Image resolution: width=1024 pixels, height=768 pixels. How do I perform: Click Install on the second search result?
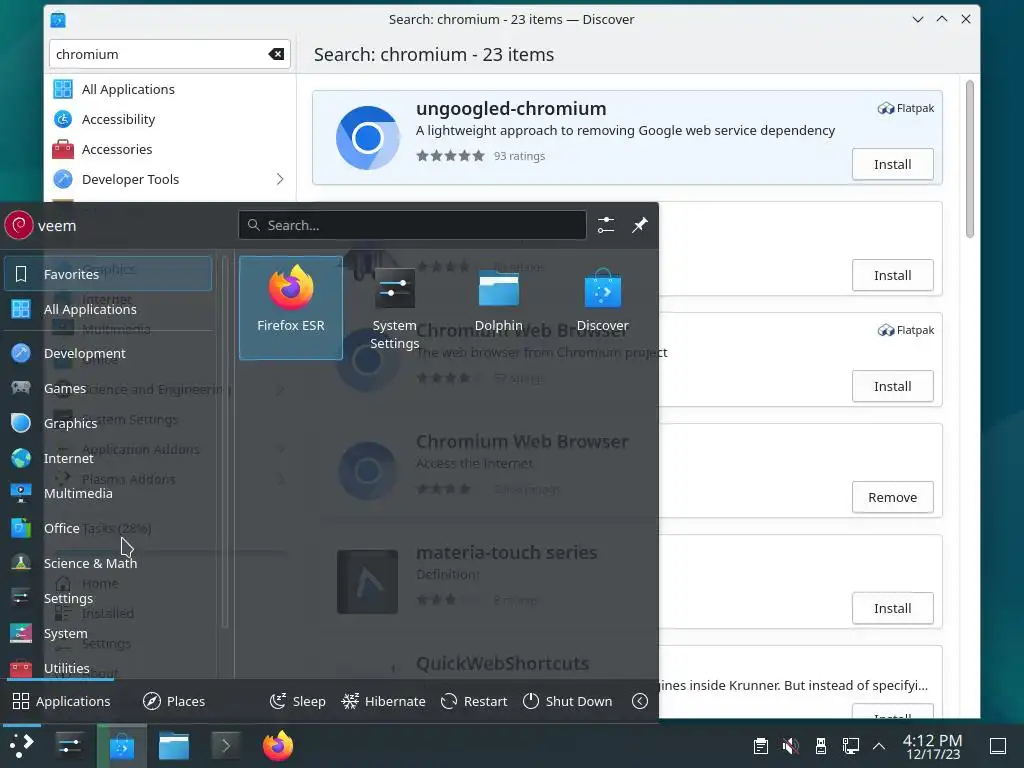(892, 276)
